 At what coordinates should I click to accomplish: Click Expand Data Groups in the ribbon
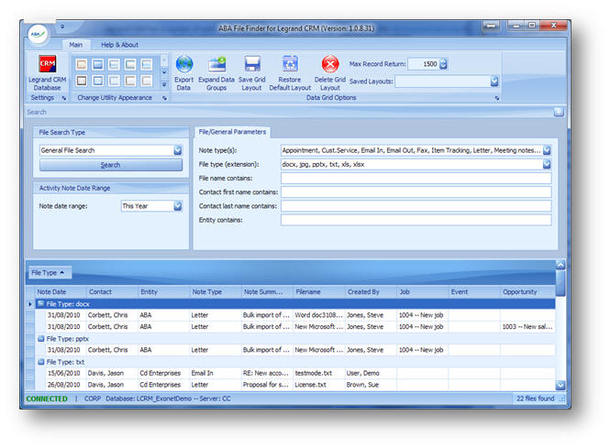click(x=216, y=73)
